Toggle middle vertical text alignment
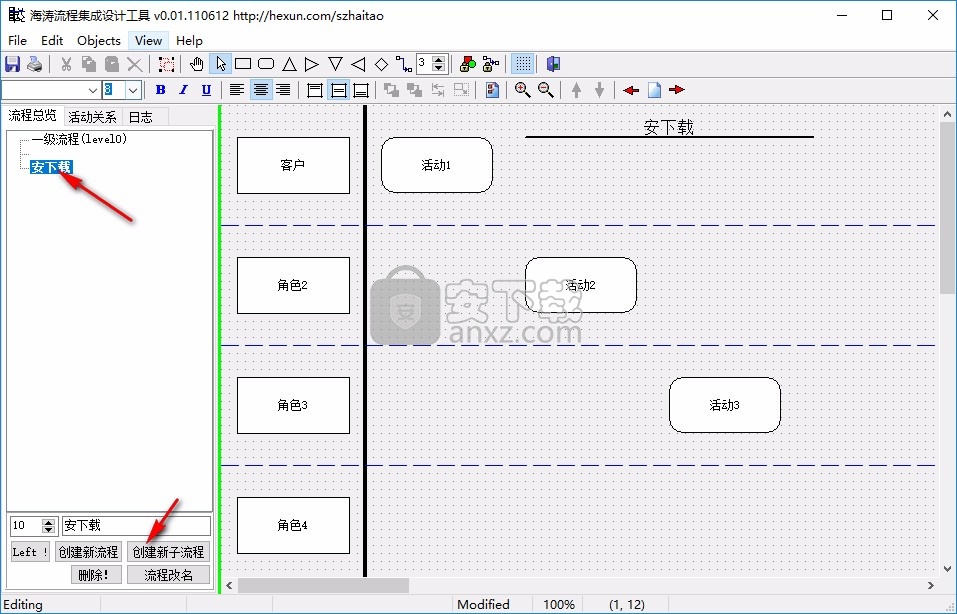The width and height of the screenshot is (957, 614). 338,90
